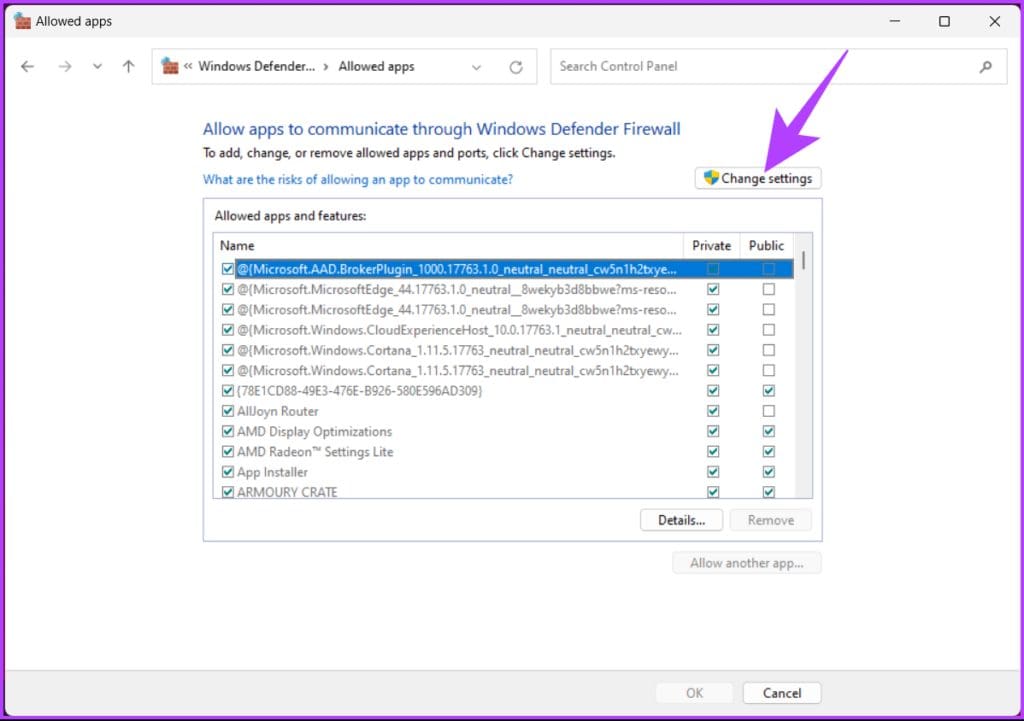Disable Private access for AMD Display Optimizations
The width and height of the screenshot is (1024, 721).
[713, 431]
